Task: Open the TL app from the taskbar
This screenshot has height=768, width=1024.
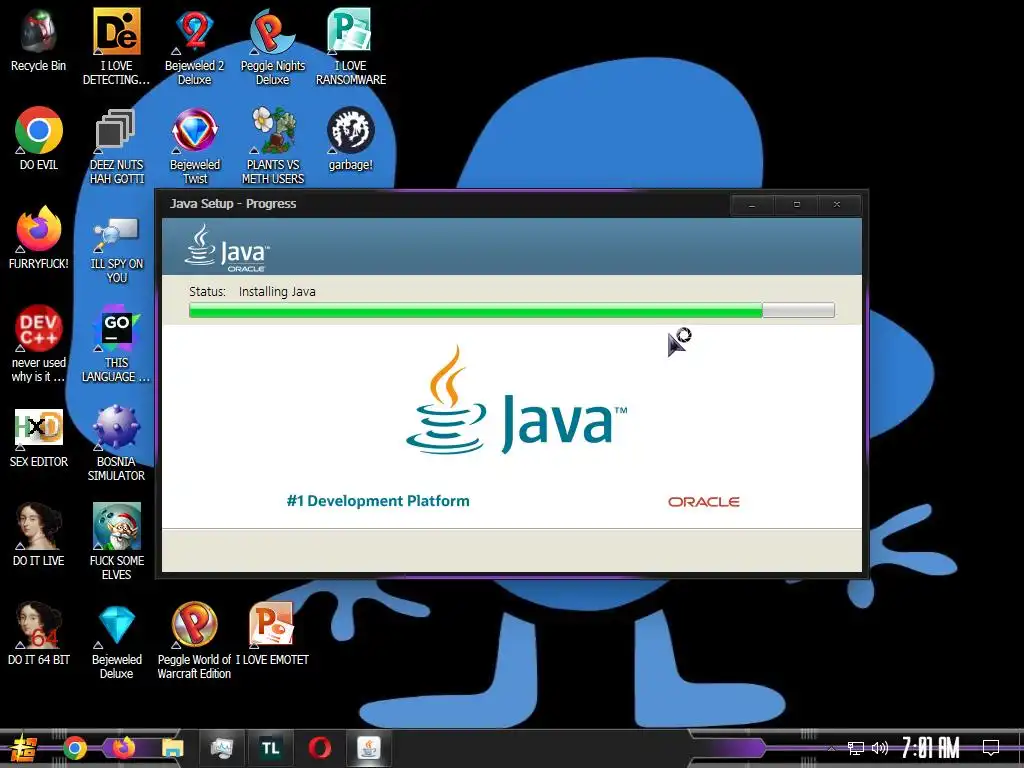Action: 270,748
